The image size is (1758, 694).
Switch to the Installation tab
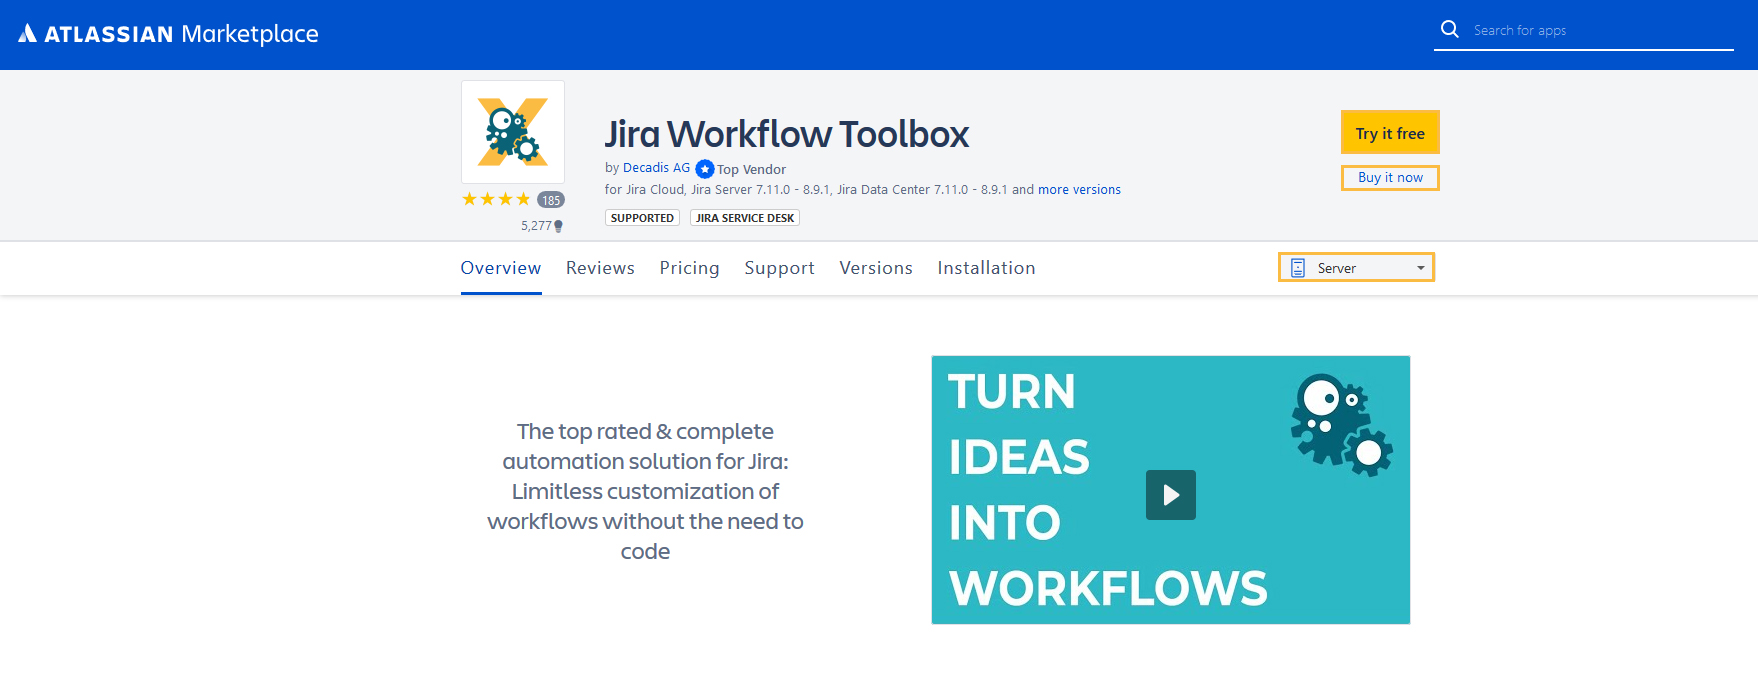(x=986, y=268)
